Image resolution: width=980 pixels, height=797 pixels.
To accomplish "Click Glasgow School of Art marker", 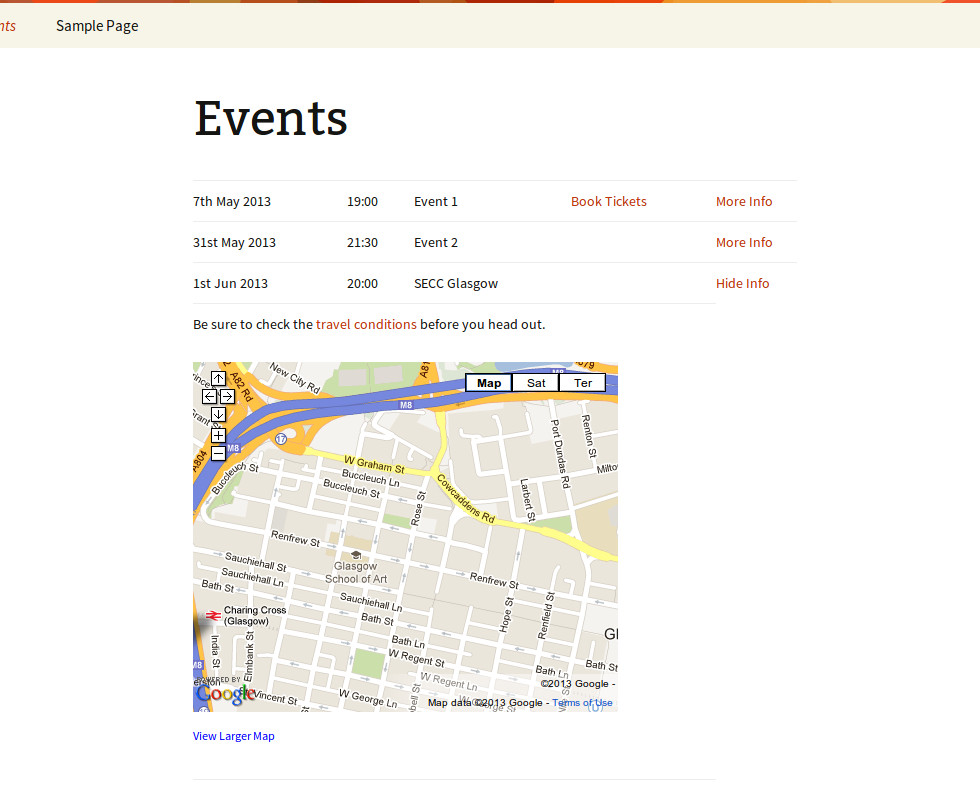I will [355, 554].
